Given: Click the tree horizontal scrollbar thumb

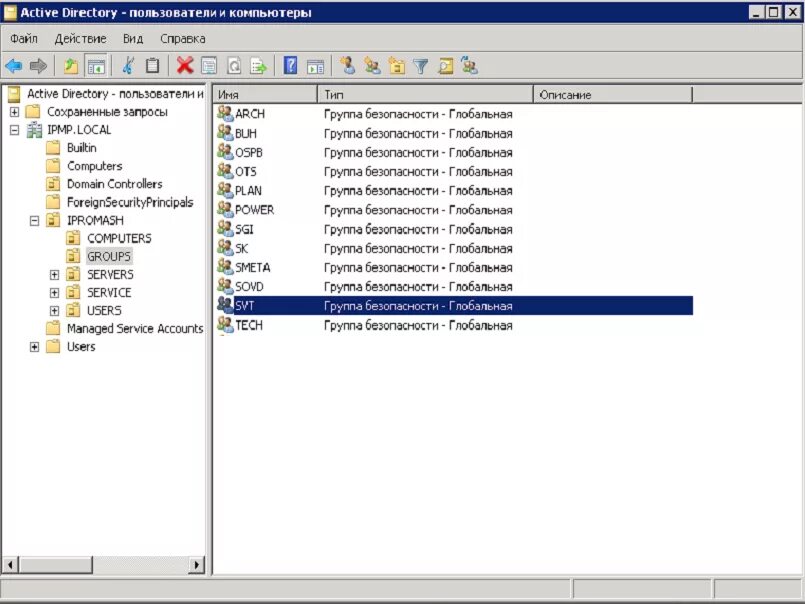Looking at the screenshot, I should (55, 565).
